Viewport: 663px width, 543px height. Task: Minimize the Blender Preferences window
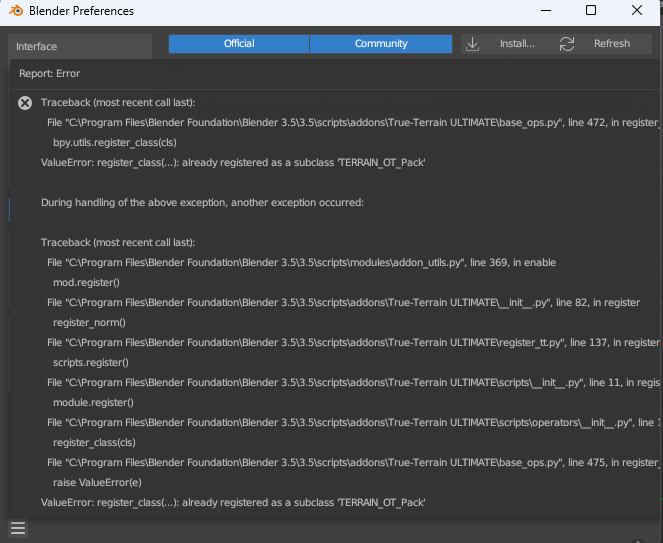546,10
